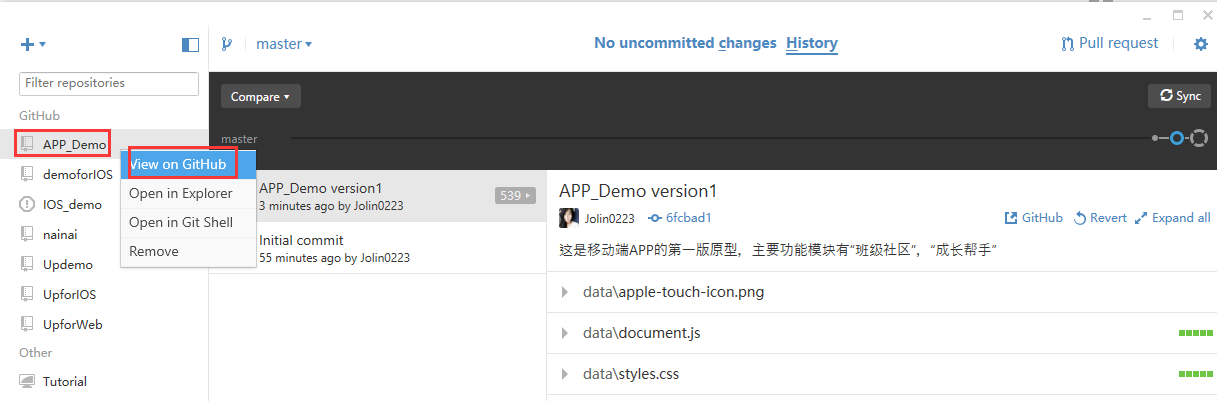The image size is (1217, 401).
Task: Maximize the application window
Action: pos(1178,14)
